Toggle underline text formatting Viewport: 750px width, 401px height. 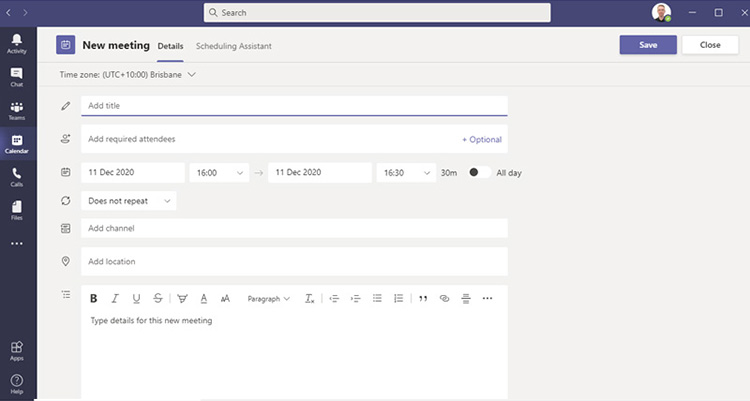(x=136, y=298)
